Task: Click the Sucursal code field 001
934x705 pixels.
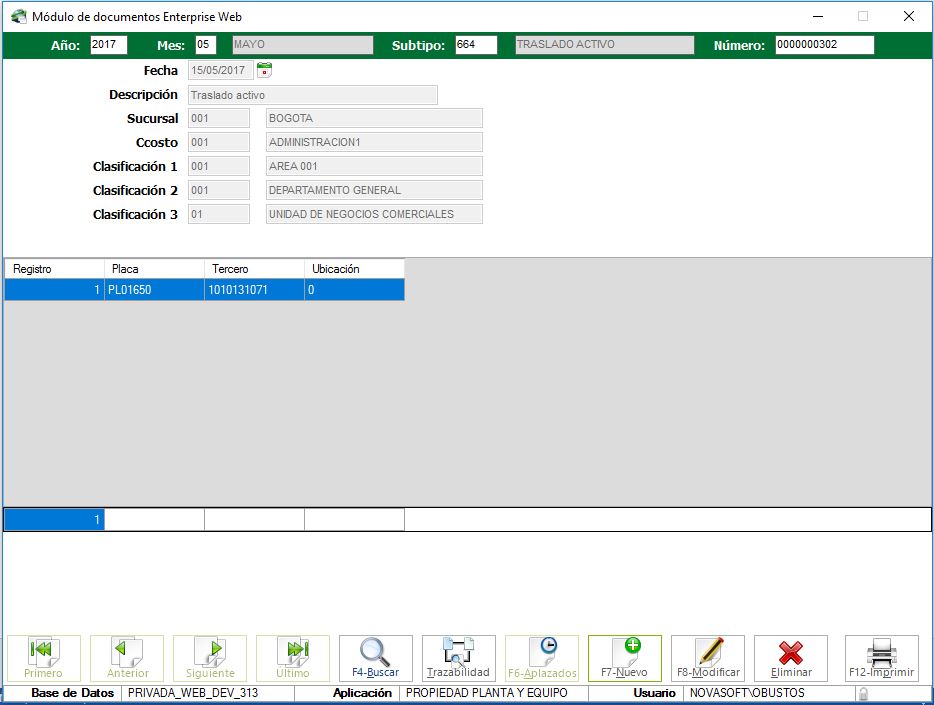Action: (219, 118)
